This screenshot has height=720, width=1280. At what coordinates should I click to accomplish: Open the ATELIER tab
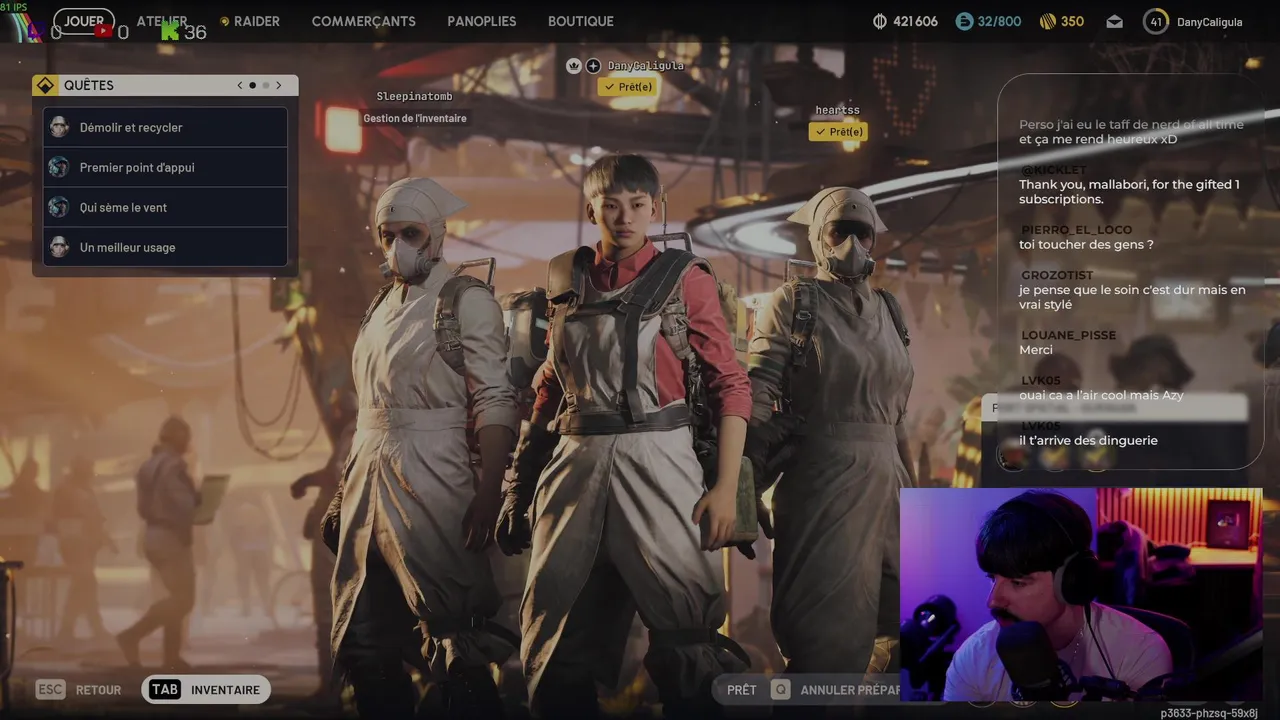[162, 21]
